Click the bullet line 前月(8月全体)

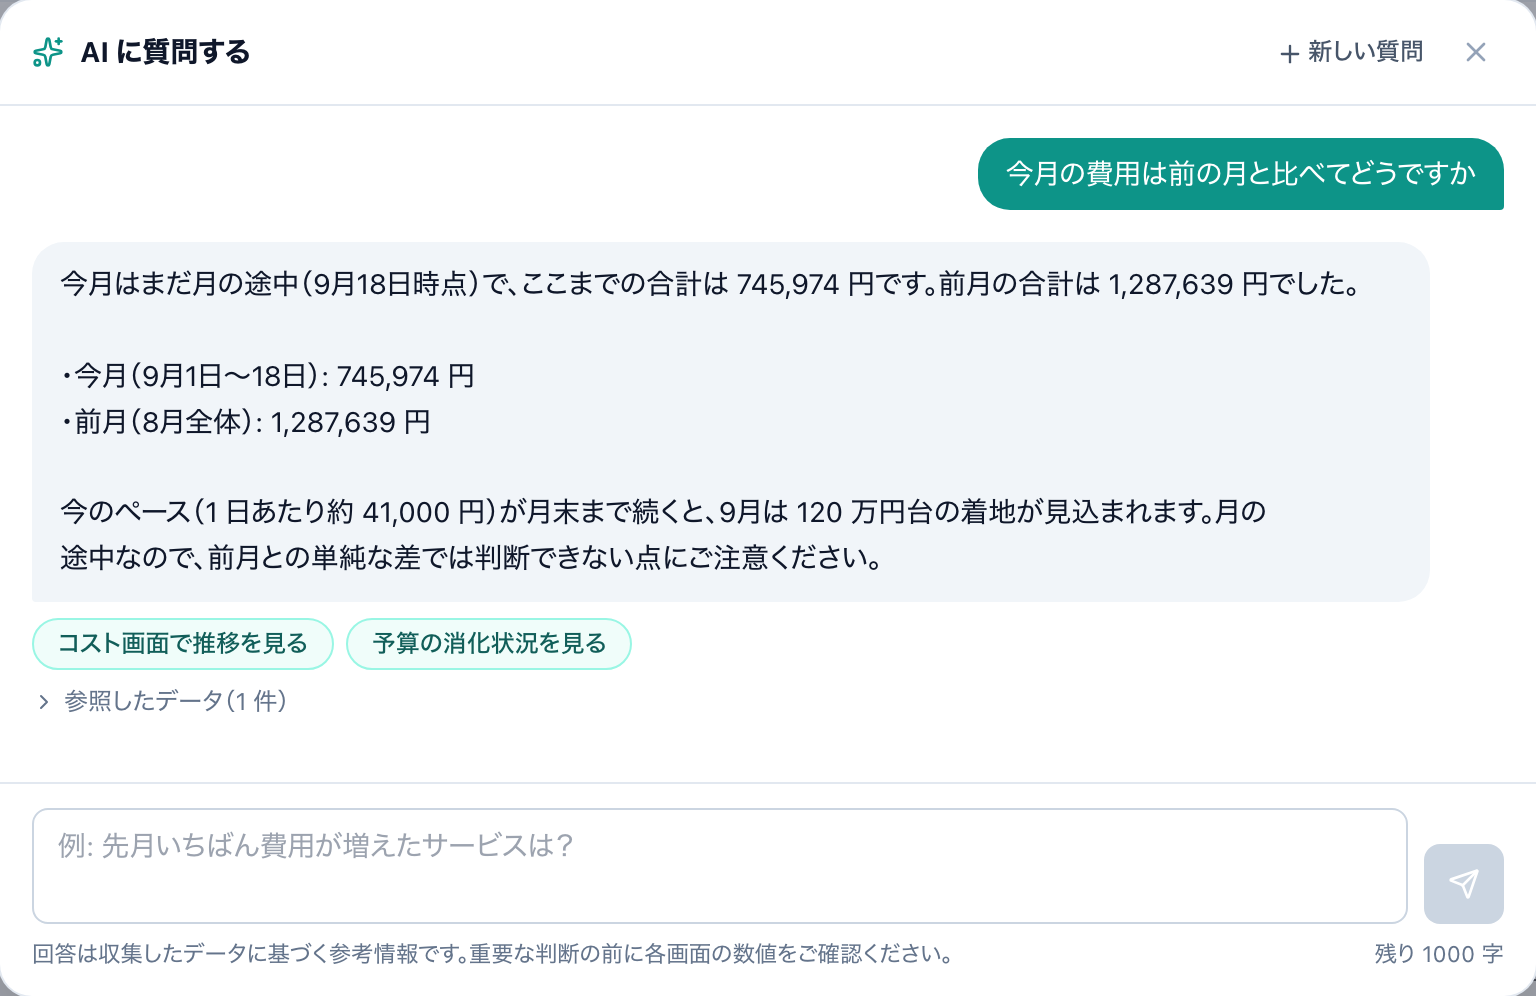click(246, 422)
